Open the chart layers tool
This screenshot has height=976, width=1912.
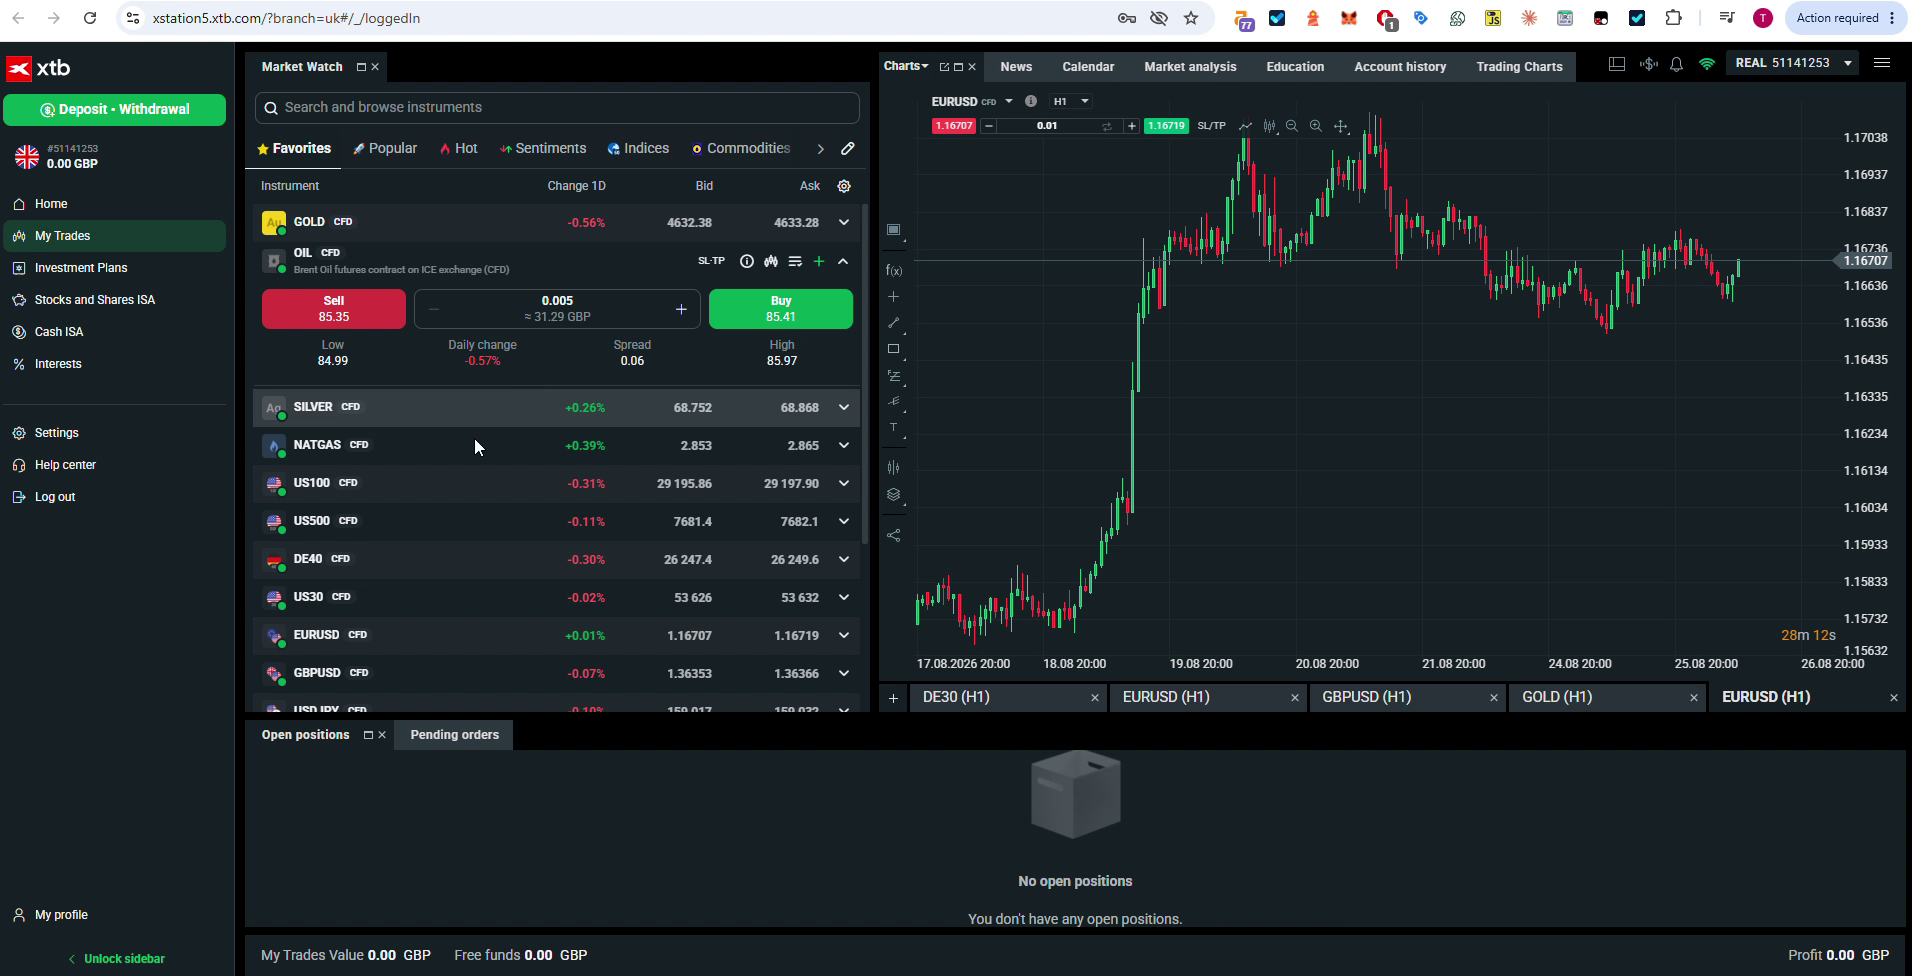coord(894,495)
